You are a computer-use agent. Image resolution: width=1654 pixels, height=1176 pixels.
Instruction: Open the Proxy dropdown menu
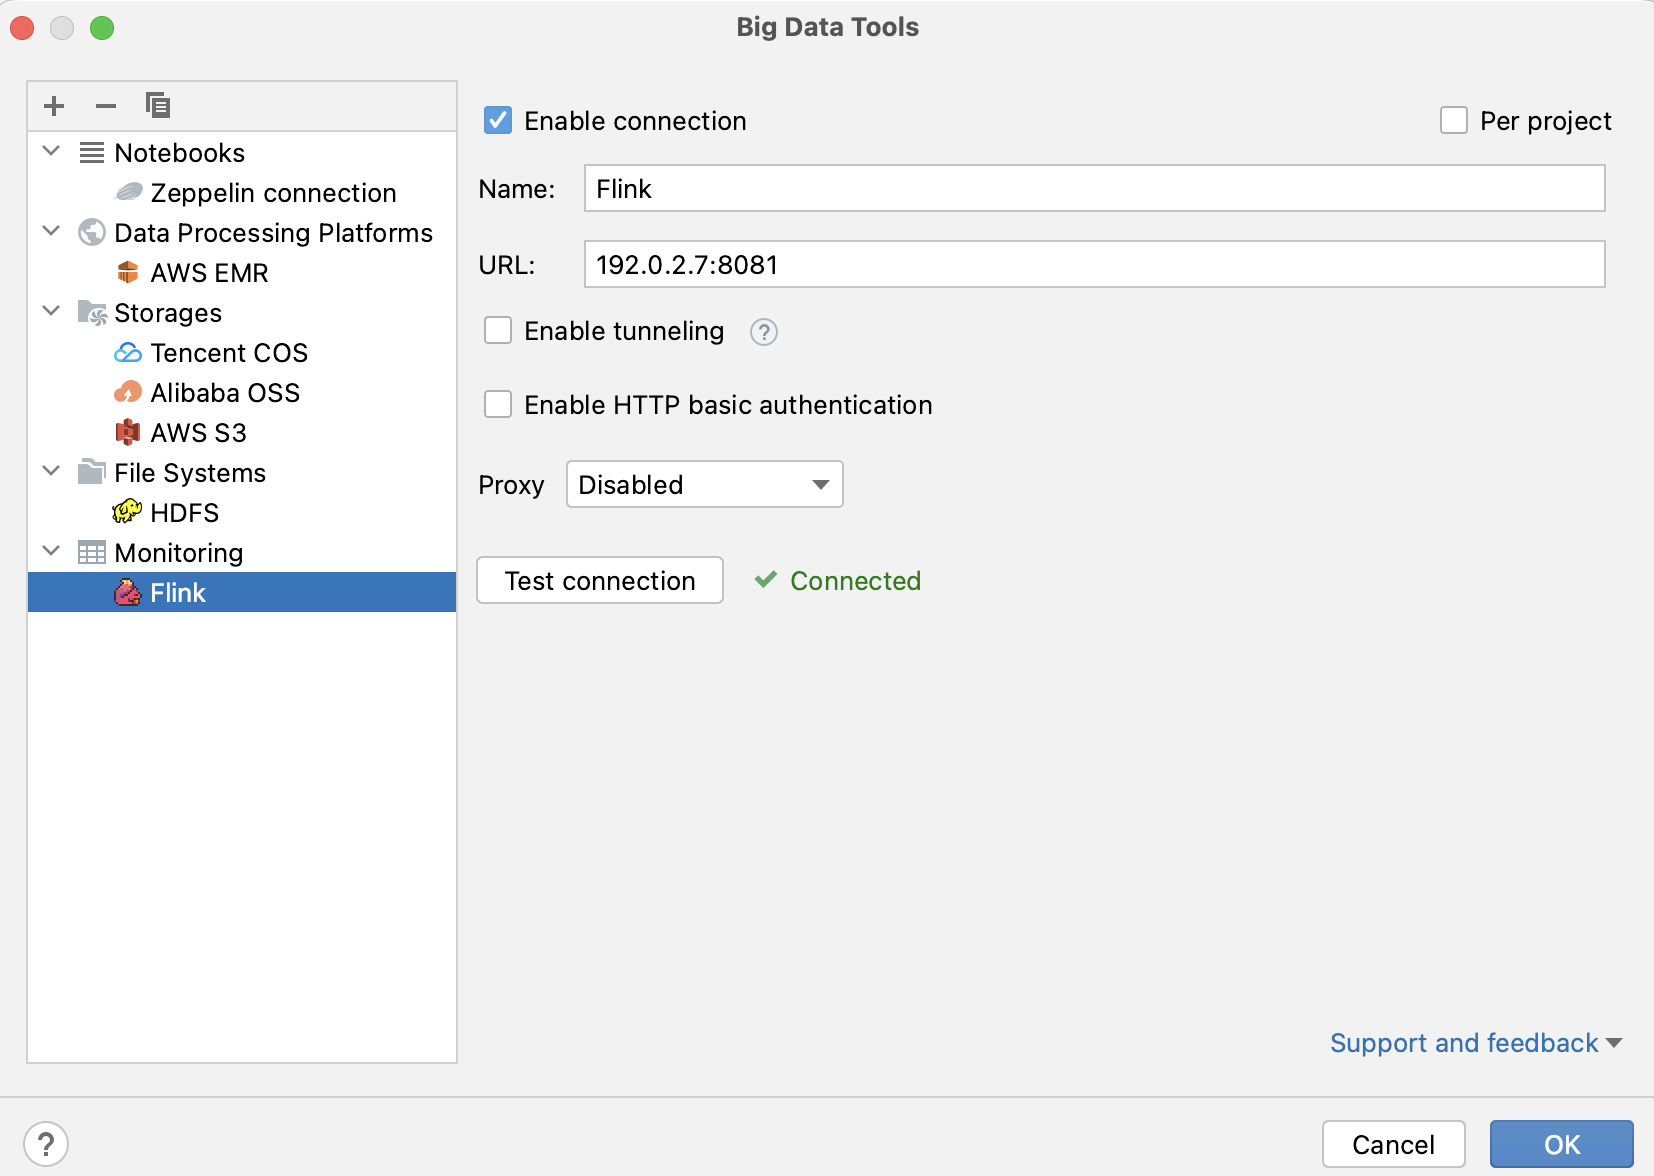704,484
